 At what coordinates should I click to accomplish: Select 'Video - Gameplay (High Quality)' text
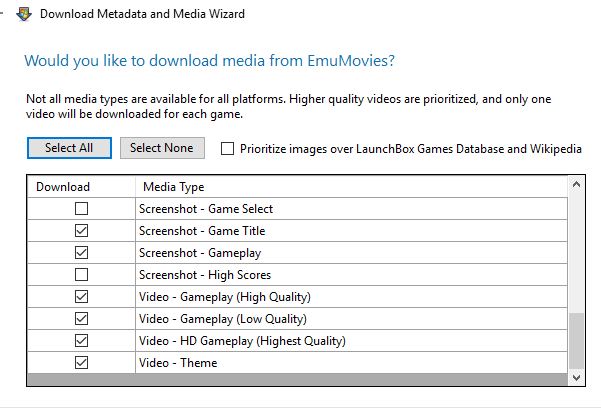(x=225, y=297)
